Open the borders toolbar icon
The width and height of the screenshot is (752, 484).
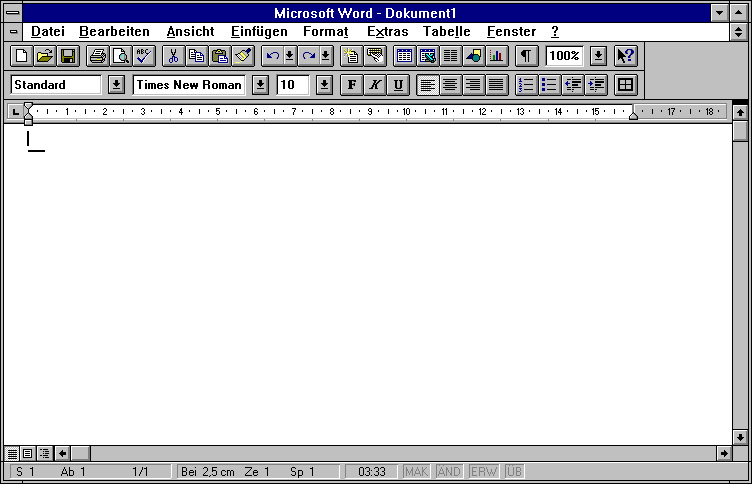(x=625, y=85)
